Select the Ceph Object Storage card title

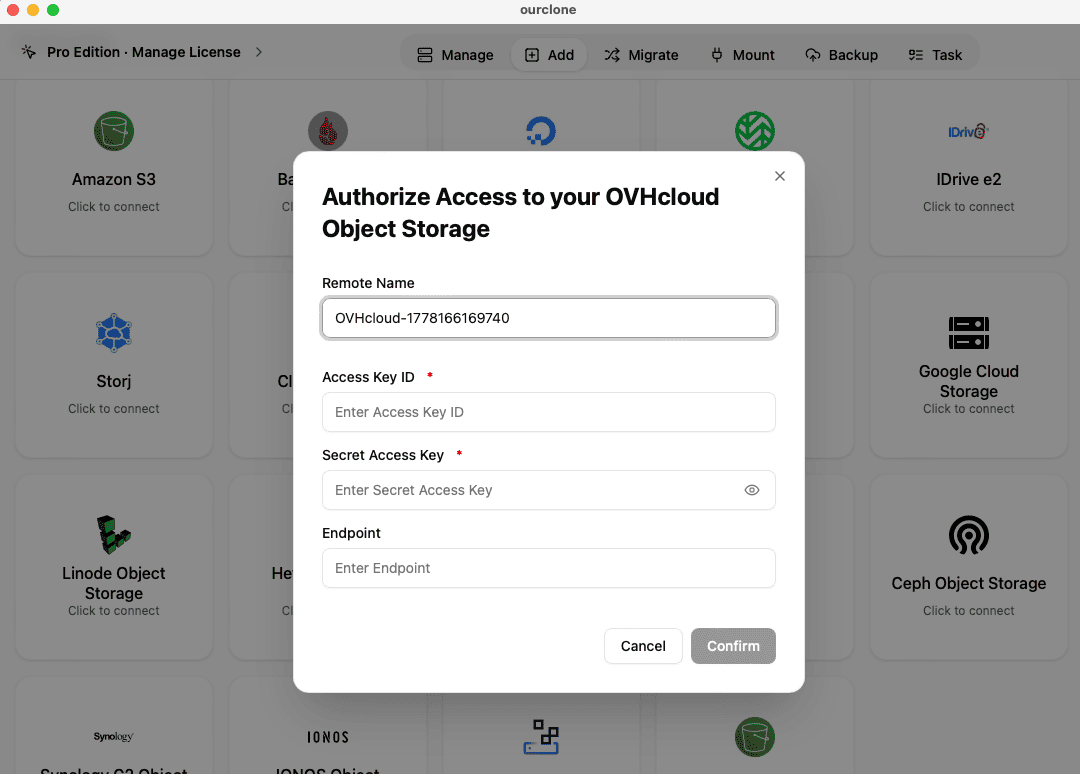(x=968, y=584)
